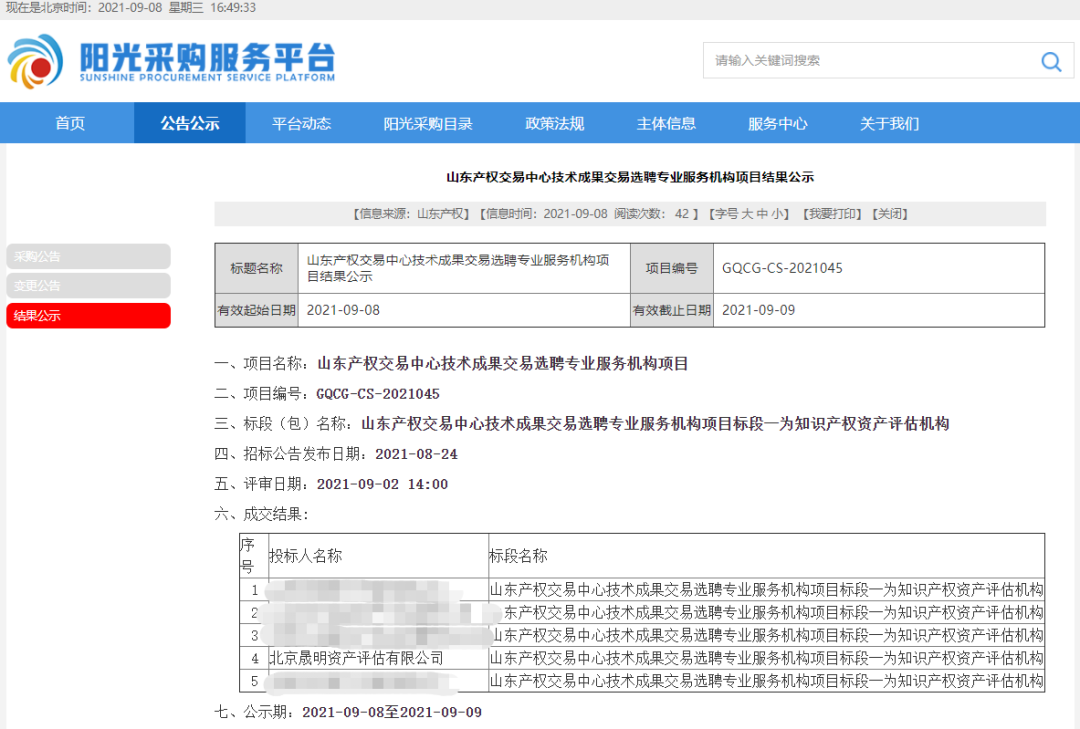This screenshot has width=1080, height=729.
Task: Click row 5 标段名称 cell in results table
Action: click(767, 681)
